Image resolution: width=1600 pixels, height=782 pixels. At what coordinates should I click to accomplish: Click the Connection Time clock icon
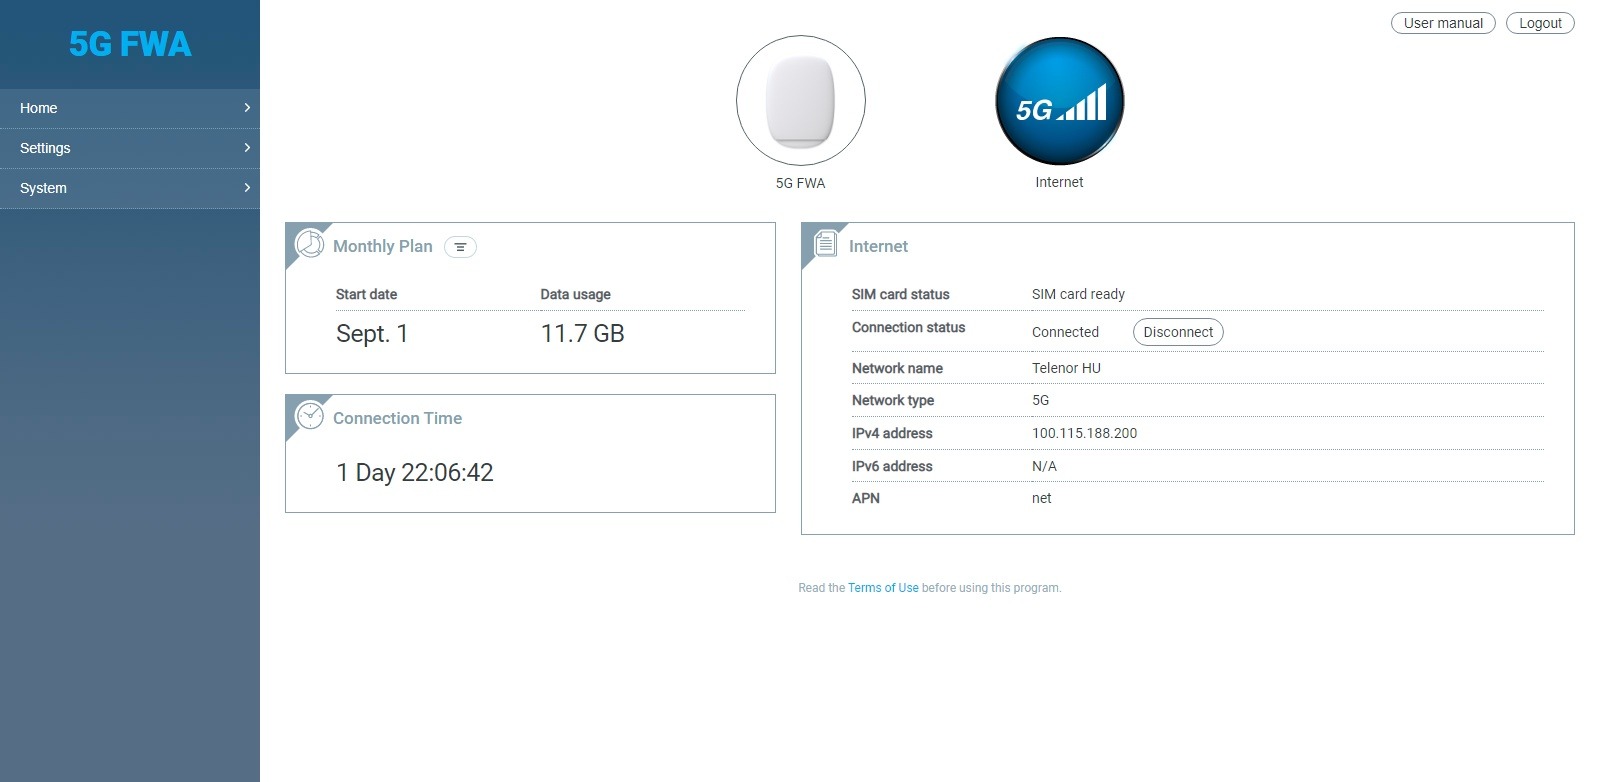(x=310, y=415)
